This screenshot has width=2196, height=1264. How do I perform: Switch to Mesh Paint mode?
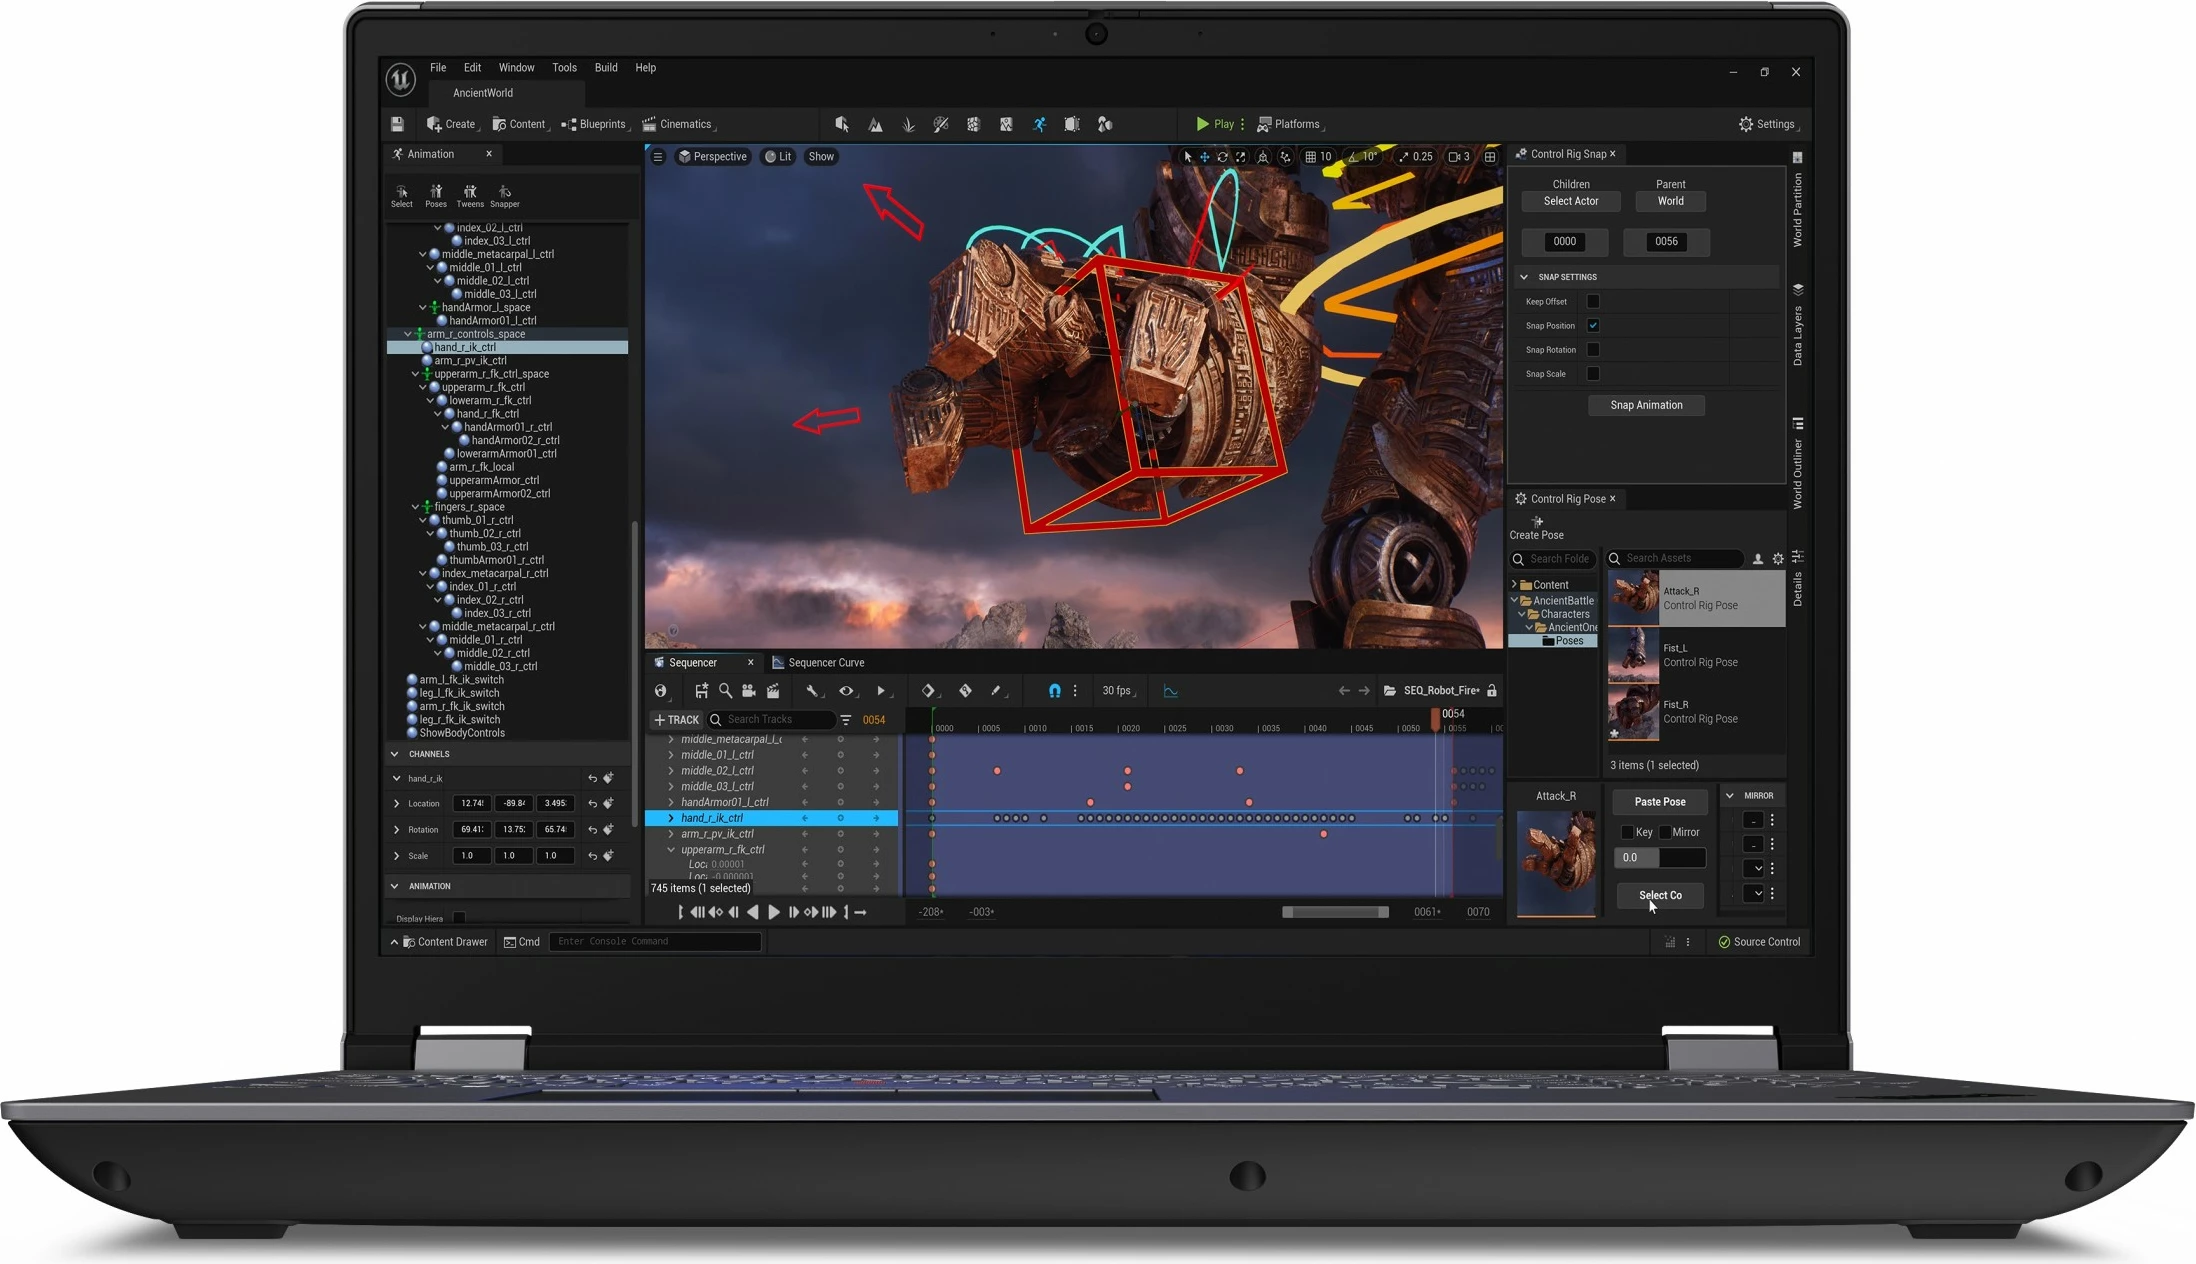[941, 124]
